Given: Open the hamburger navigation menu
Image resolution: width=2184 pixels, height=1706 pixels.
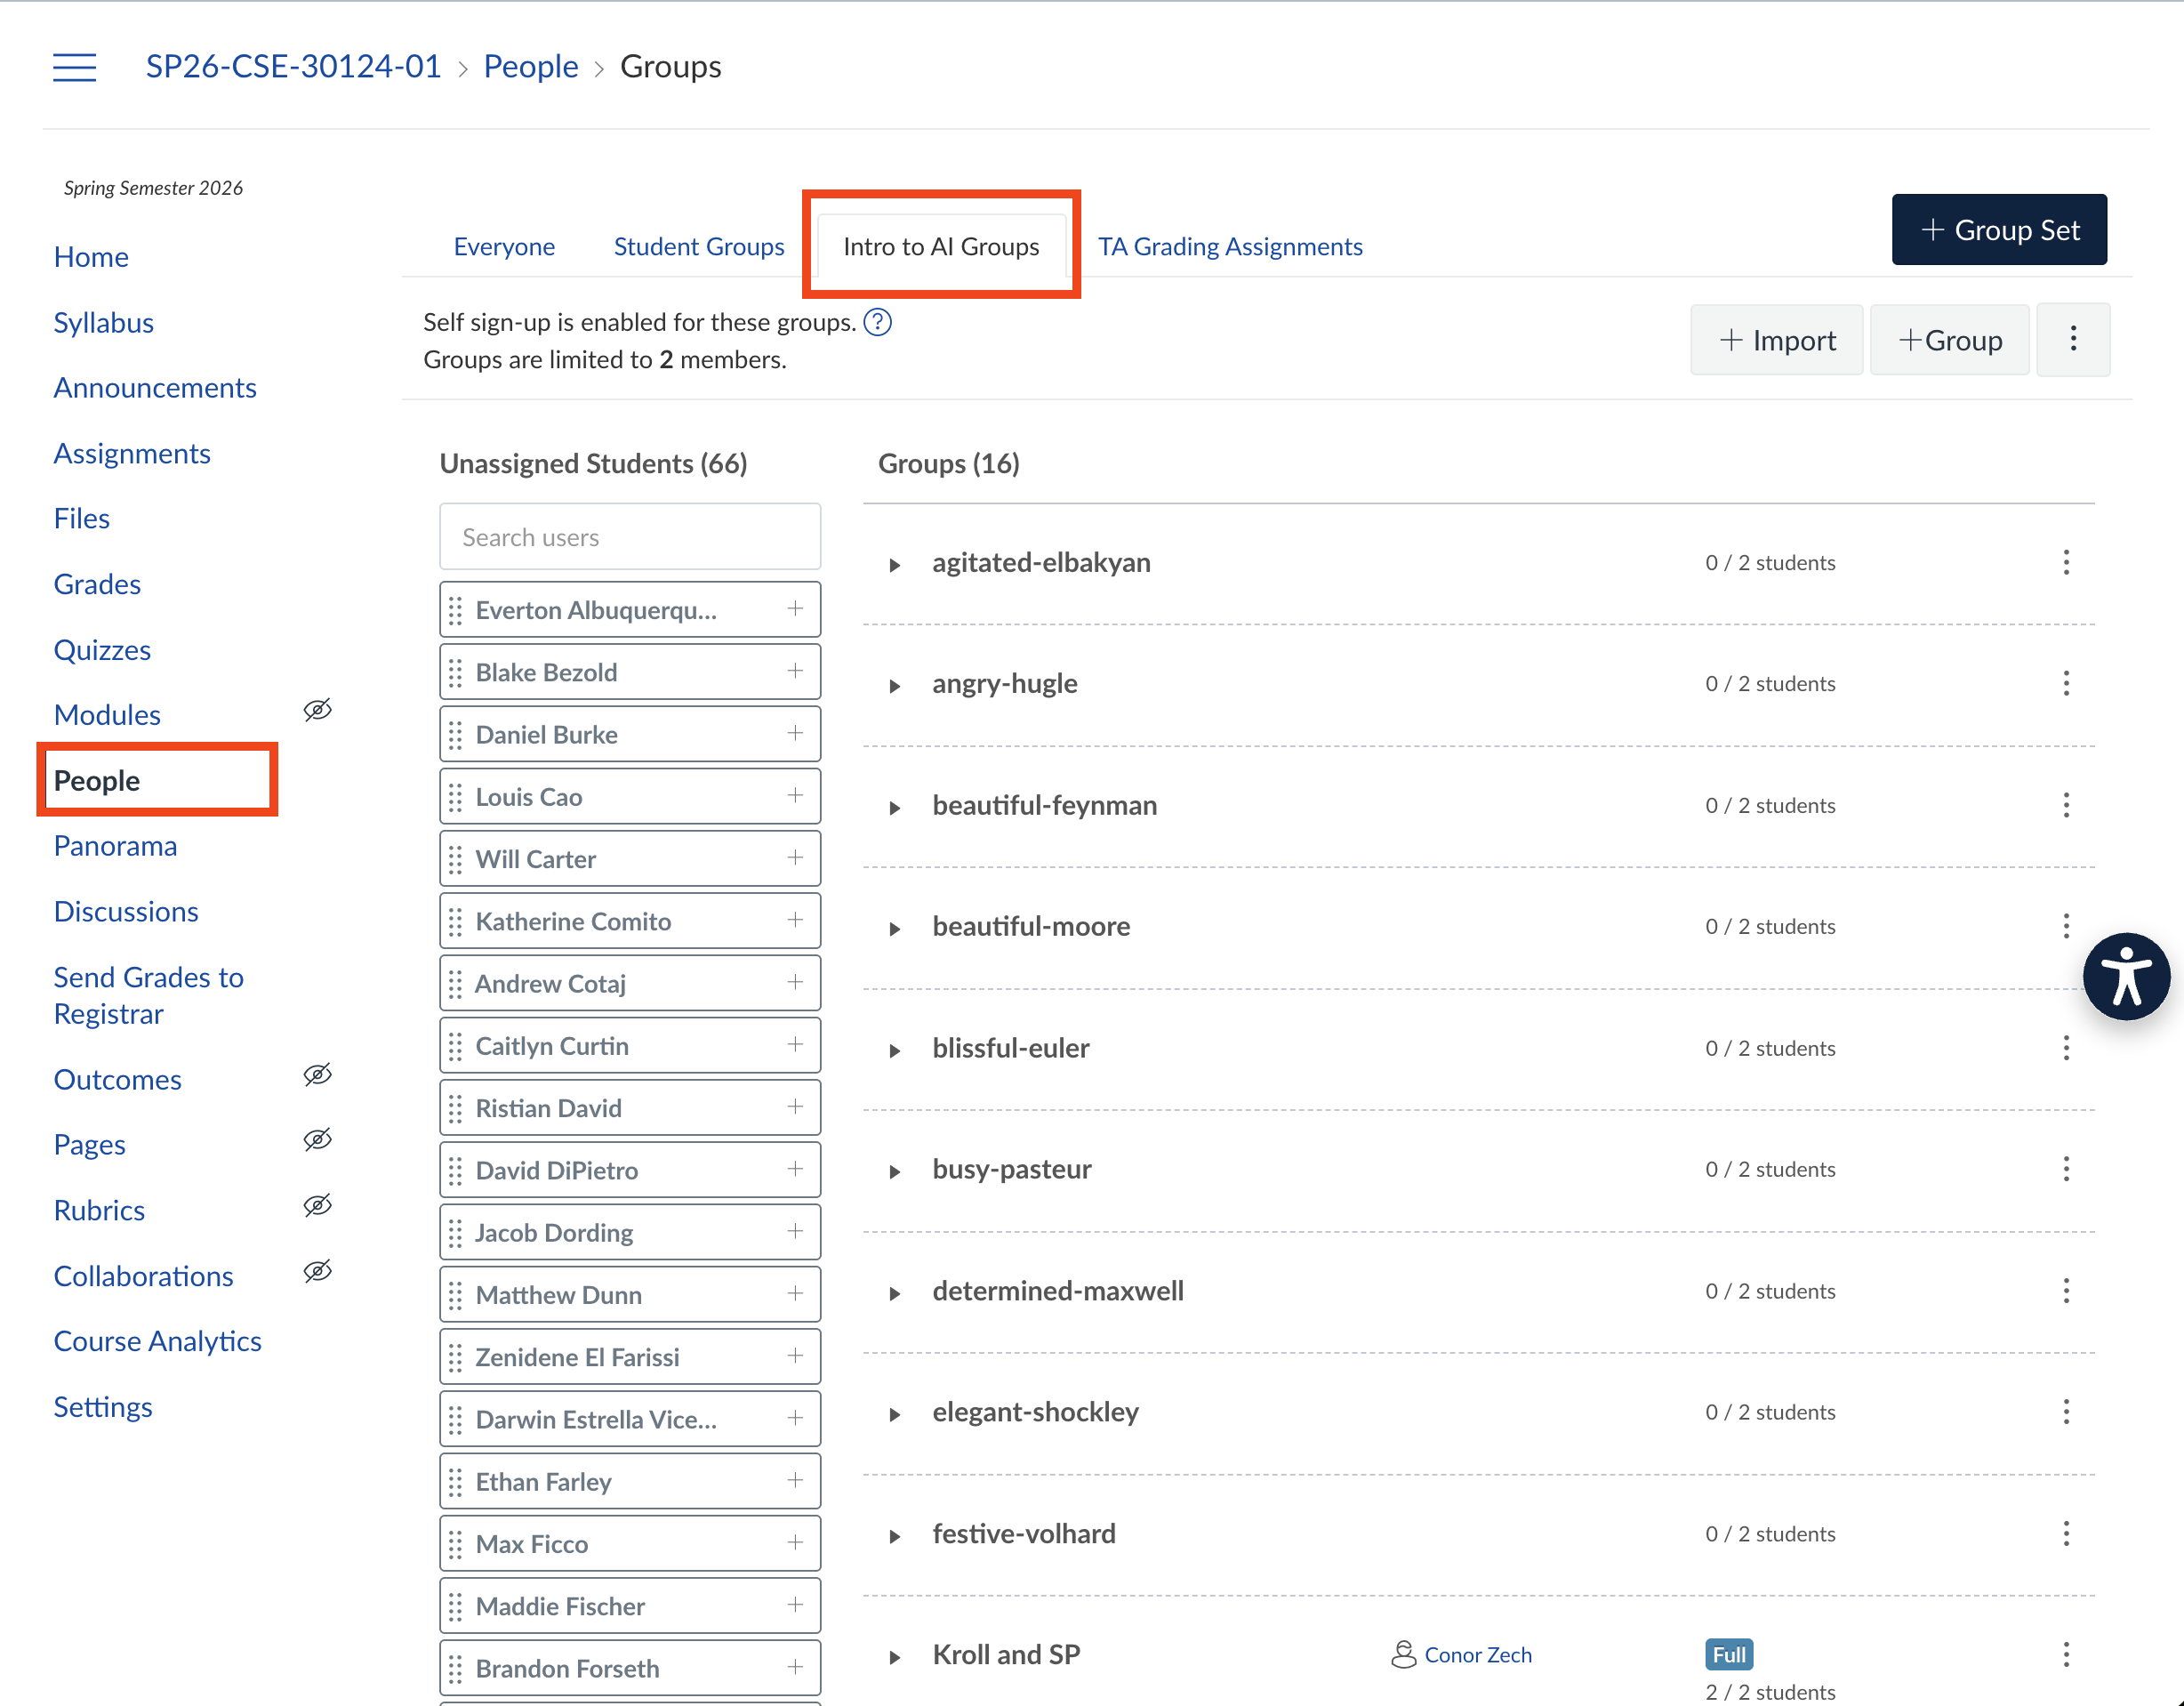Looking at the screenshot, I should point(74,67).
